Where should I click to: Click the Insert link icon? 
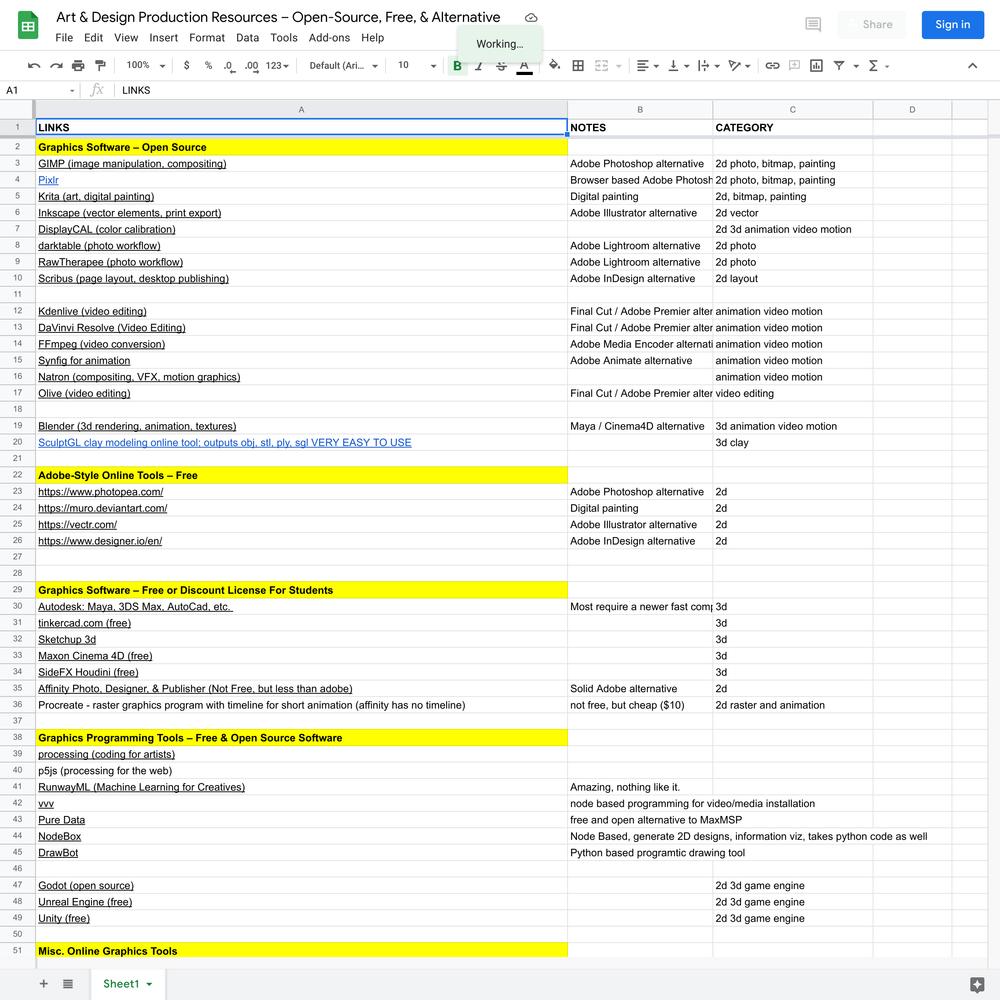tap(772, 66)
